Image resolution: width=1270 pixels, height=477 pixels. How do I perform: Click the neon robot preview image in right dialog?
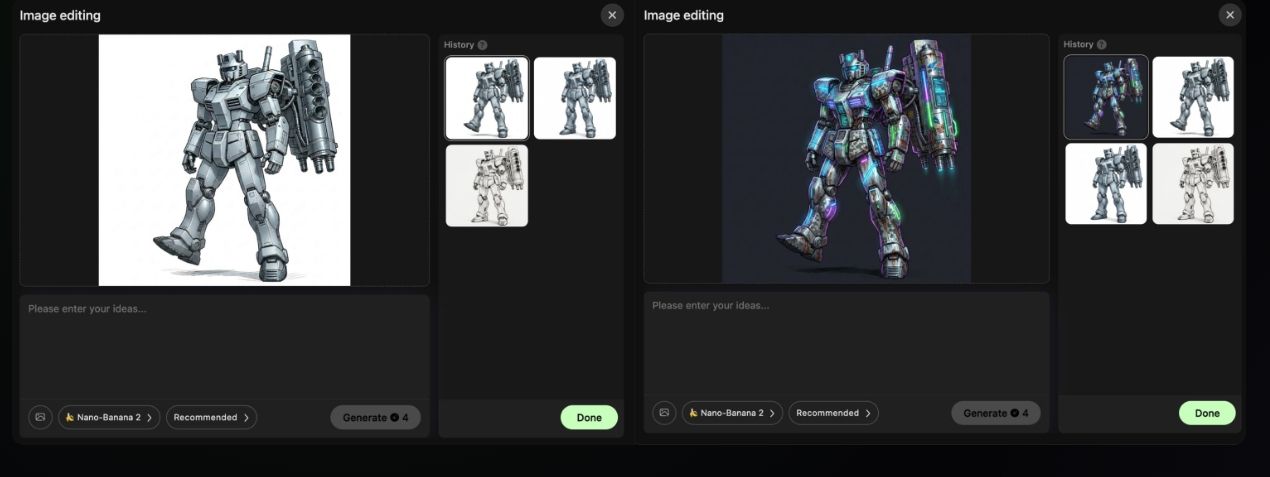[846, 158]
